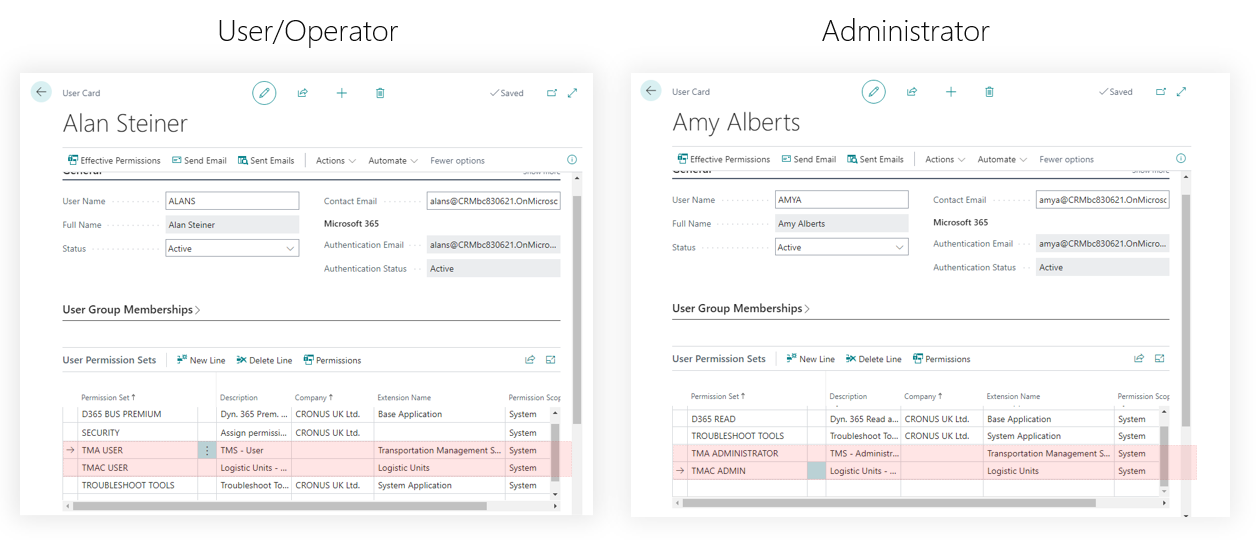This screenshot has height=540, width=1256.
Task: Click Sent Emails on Amy Alberts card
Action: point(875,159)
